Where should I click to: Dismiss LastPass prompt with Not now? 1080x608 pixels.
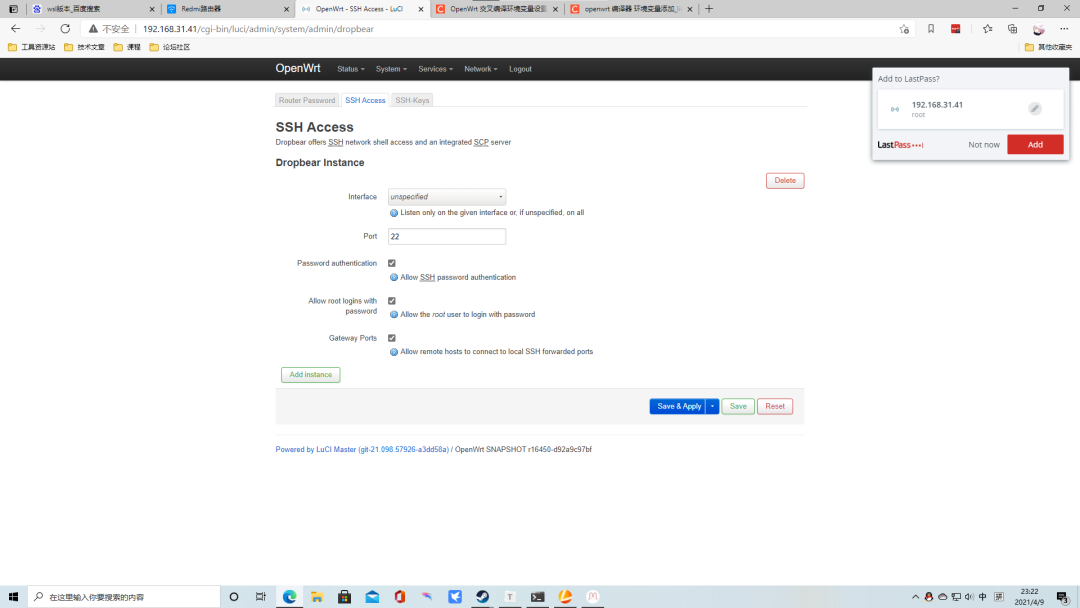tap(984, 145)
